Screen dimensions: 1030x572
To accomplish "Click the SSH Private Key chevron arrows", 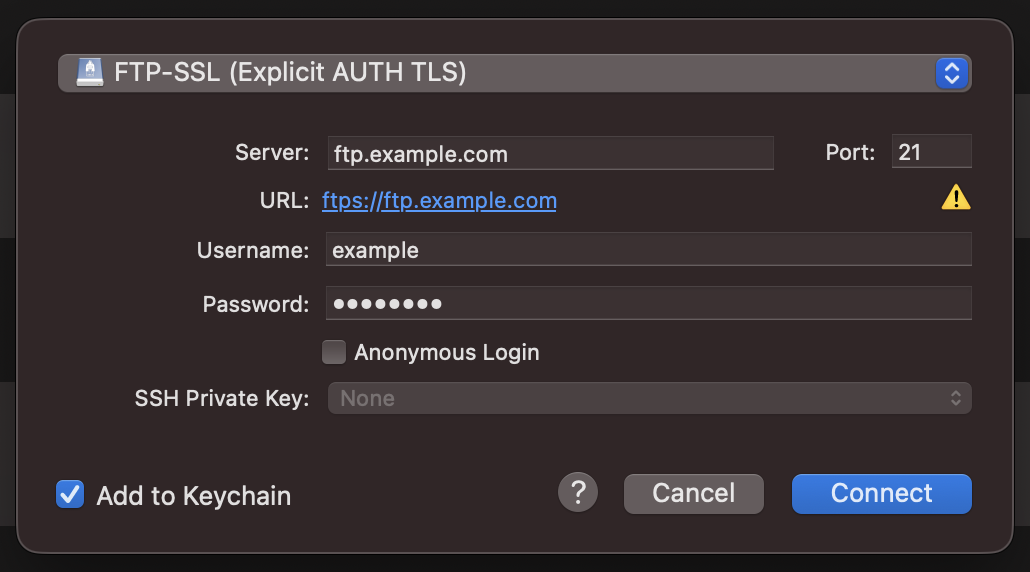I will pyautogui.click(x=956, y=398).
